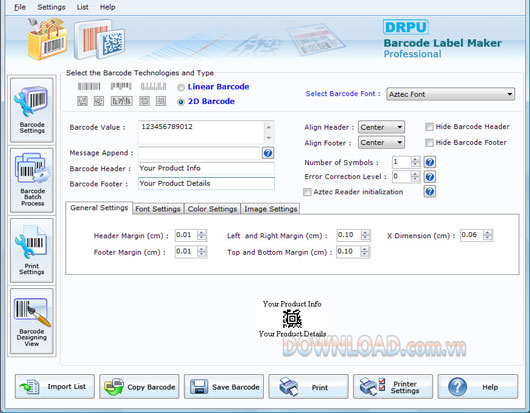Click the last 2D barcode sample icon
Screen dimensions: 530x413
[161, 101]
